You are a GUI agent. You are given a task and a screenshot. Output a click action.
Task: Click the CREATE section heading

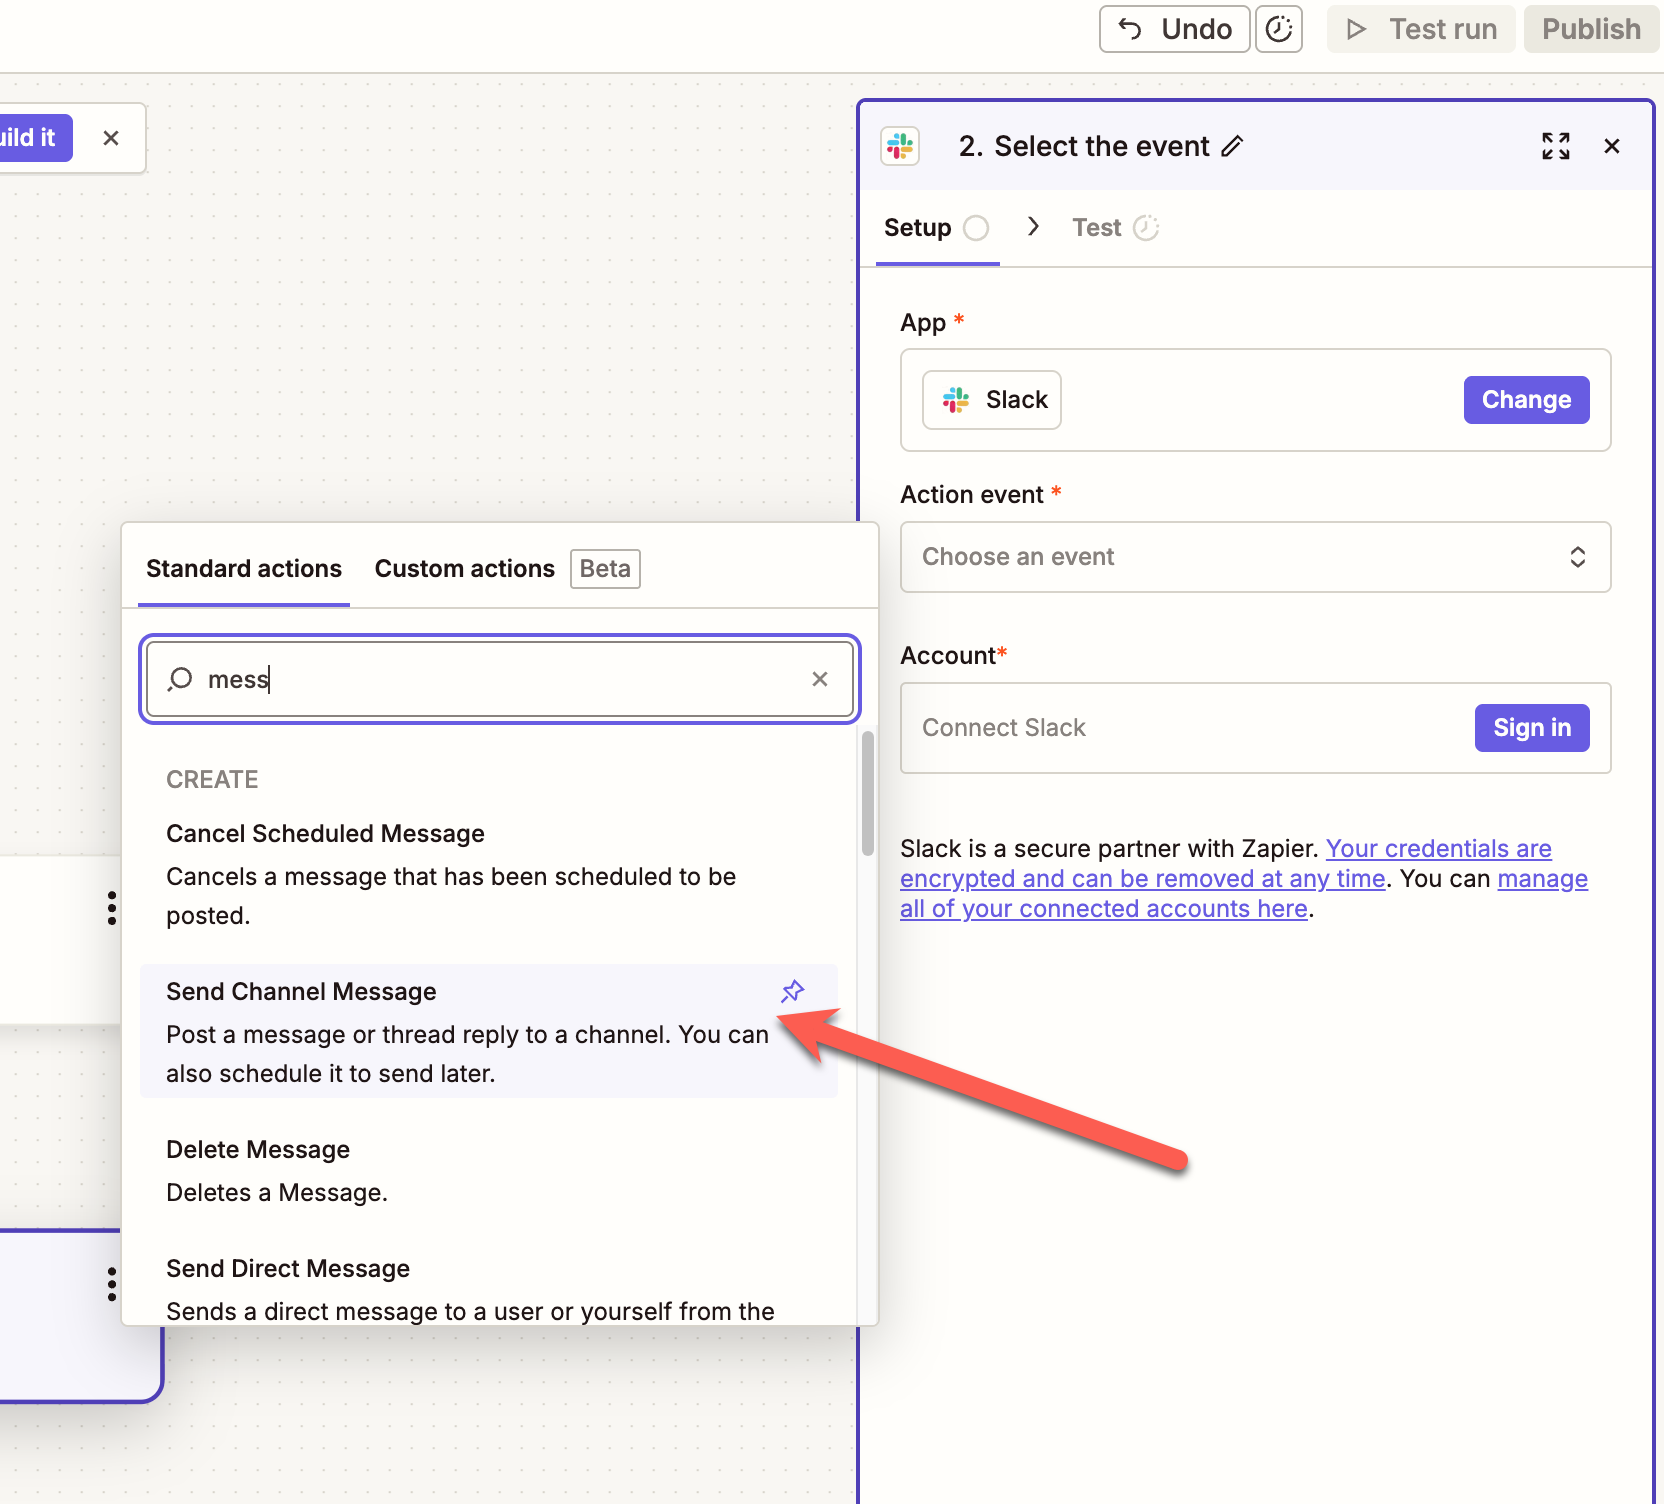tap(212, 780)
